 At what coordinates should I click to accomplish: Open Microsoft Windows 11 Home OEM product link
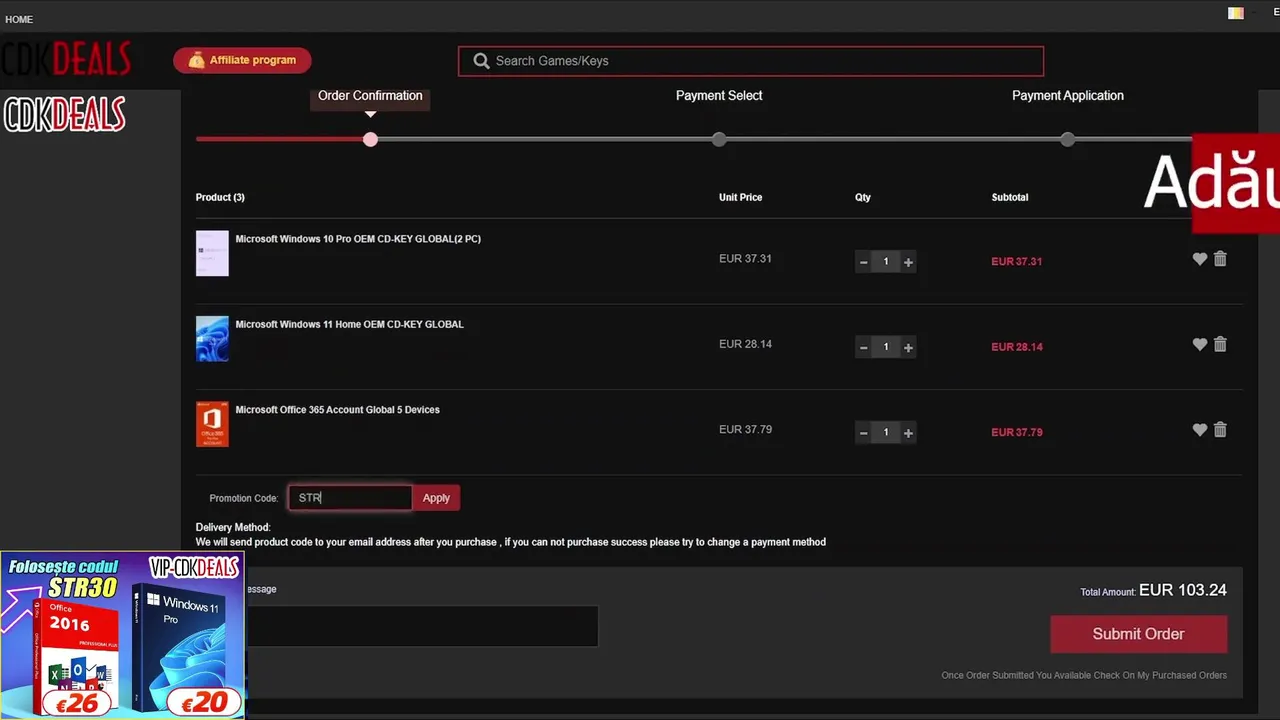click(x=349, y=324)
